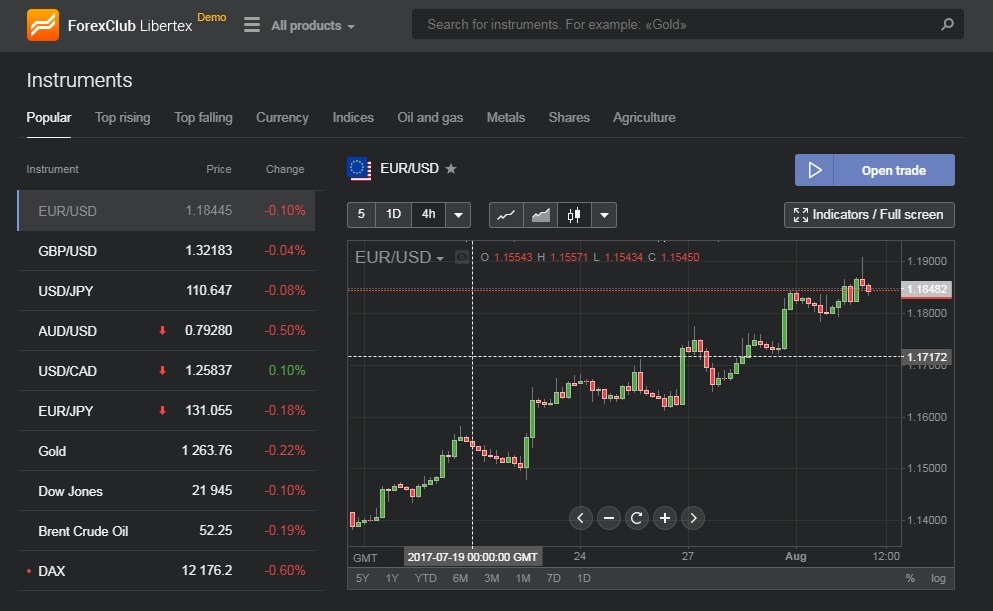Select the EUR/JPY instrument row

coord(167,410)
